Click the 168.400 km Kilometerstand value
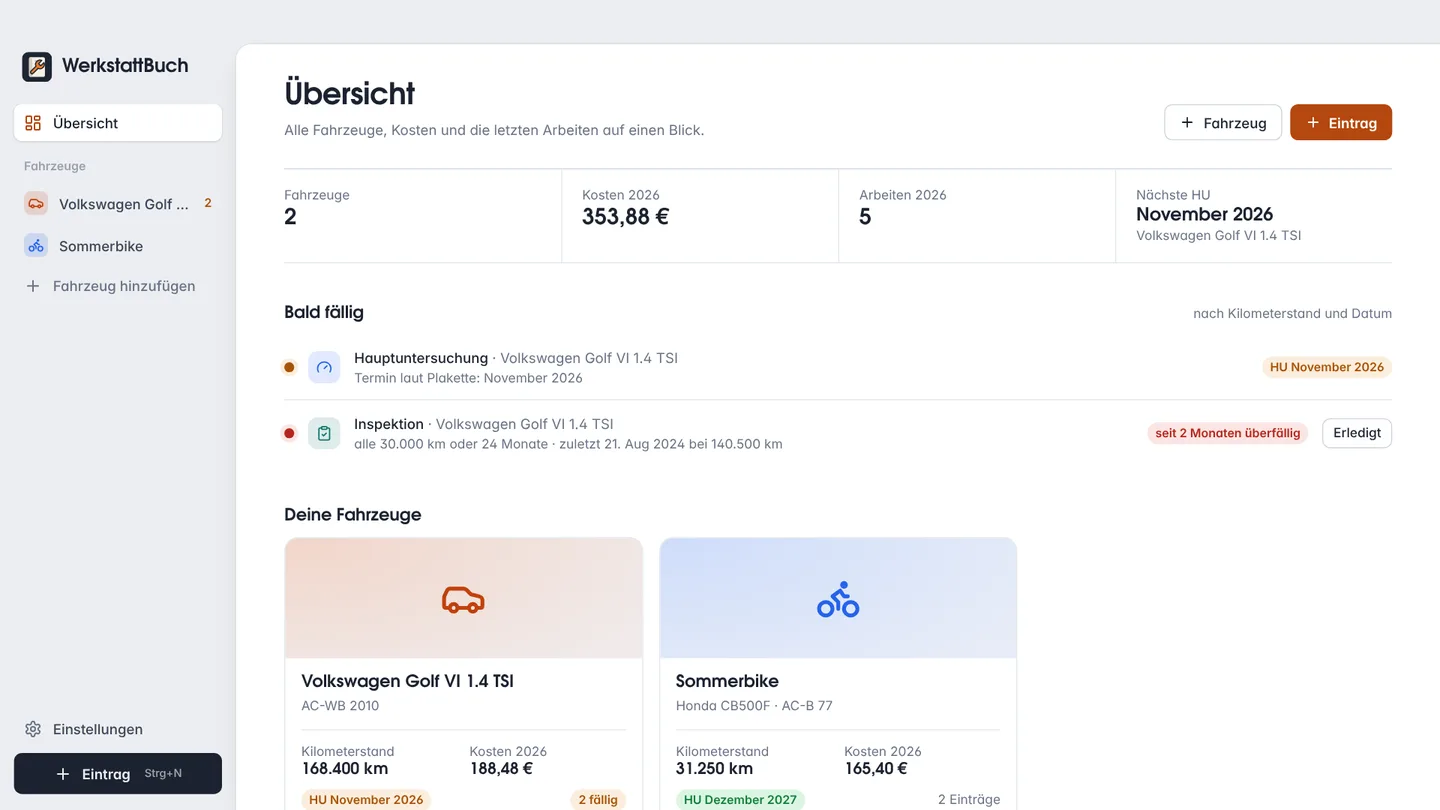Viewport: 1440px width, 810px height. pos(345,768)
